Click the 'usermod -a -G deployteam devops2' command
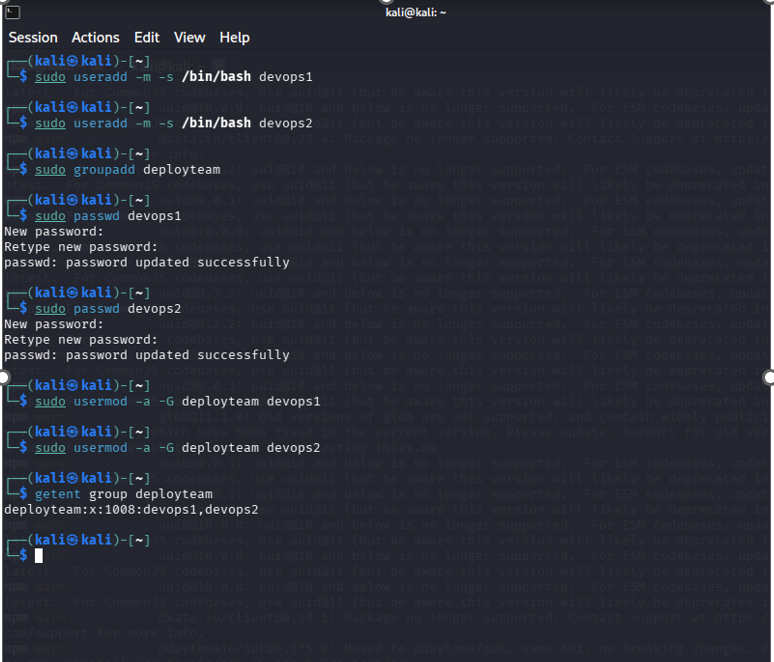 pos(196,448)
